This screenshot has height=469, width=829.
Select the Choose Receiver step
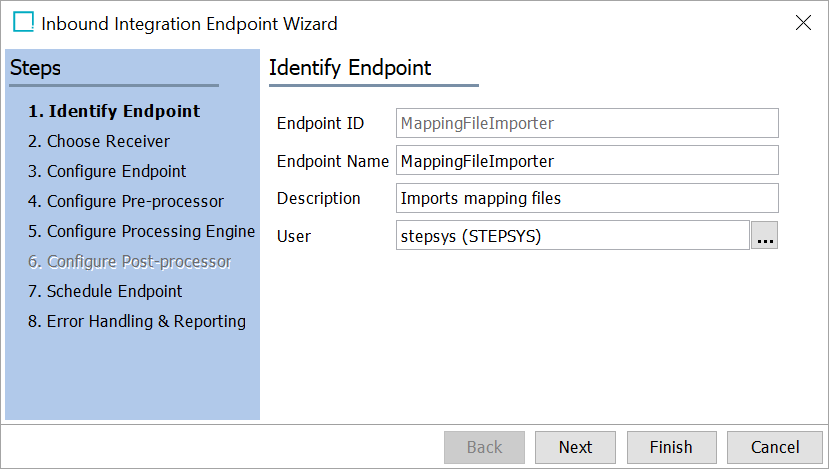click(x=99, y=141)
